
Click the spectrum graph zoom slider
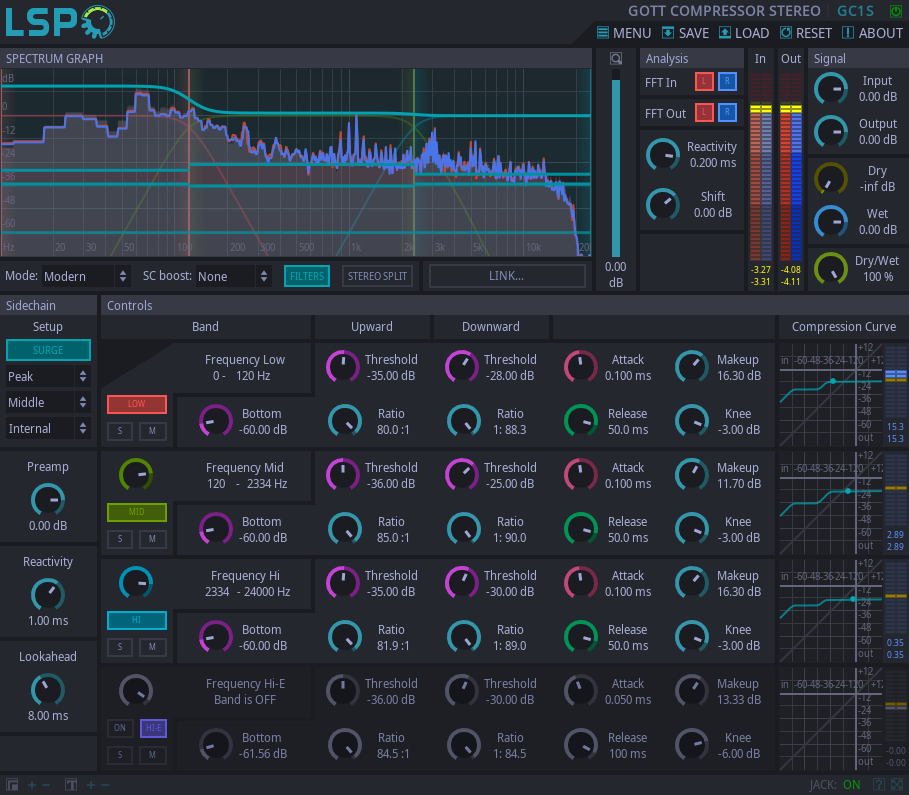616,164
